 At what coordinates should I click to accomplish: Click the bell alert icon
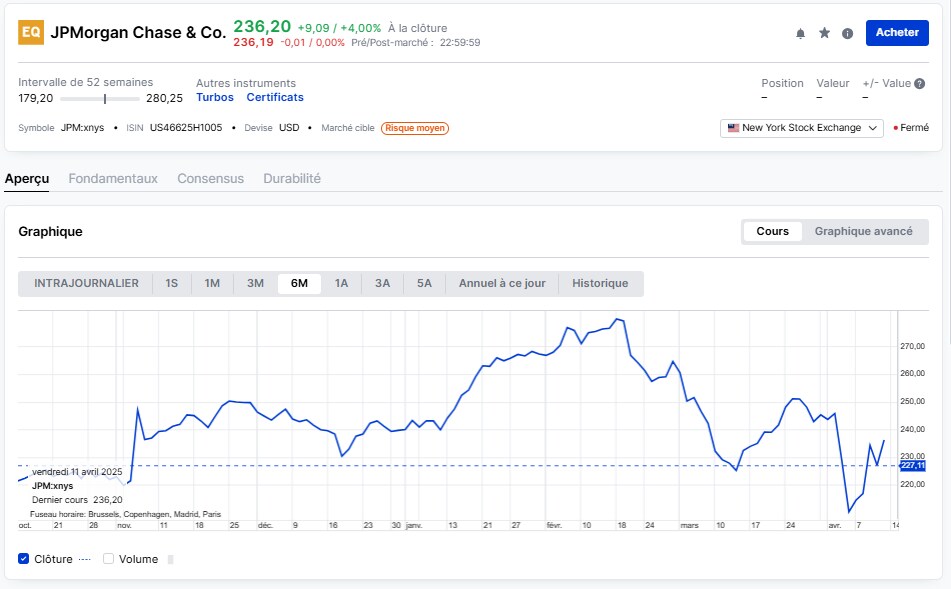tap(800, 33)
